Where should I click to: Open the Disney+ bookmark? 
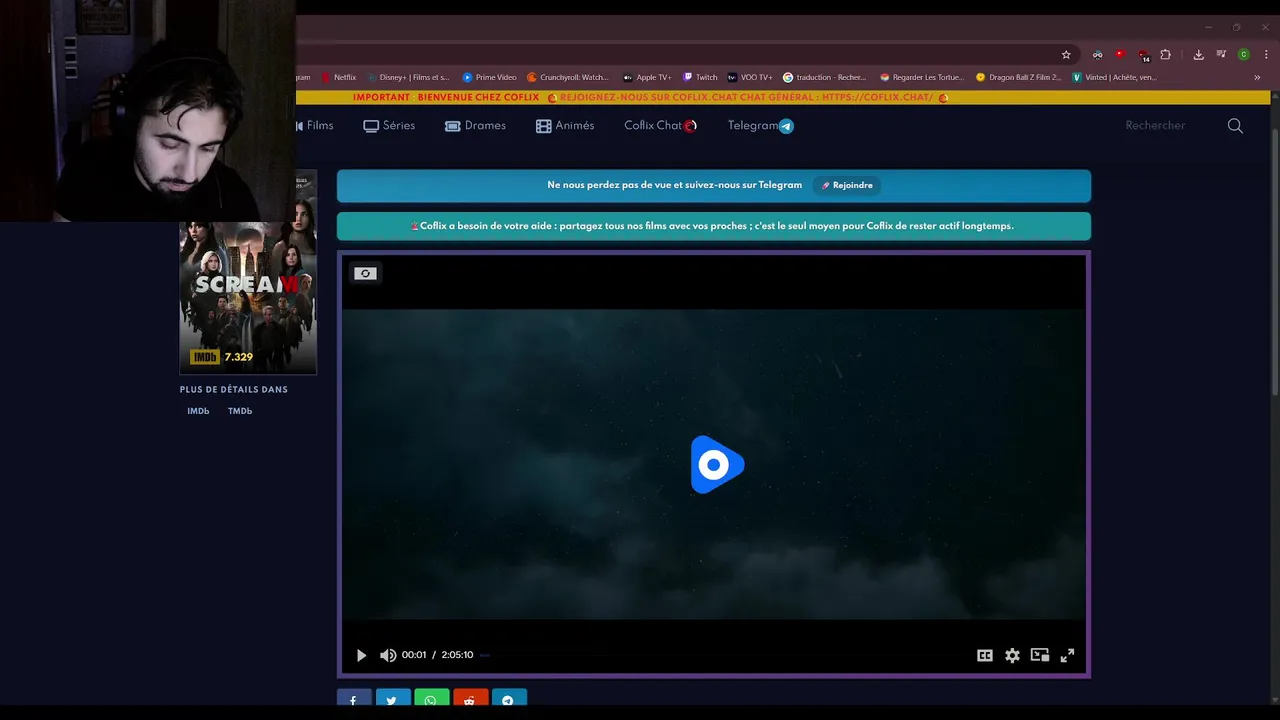coord(407,77)
